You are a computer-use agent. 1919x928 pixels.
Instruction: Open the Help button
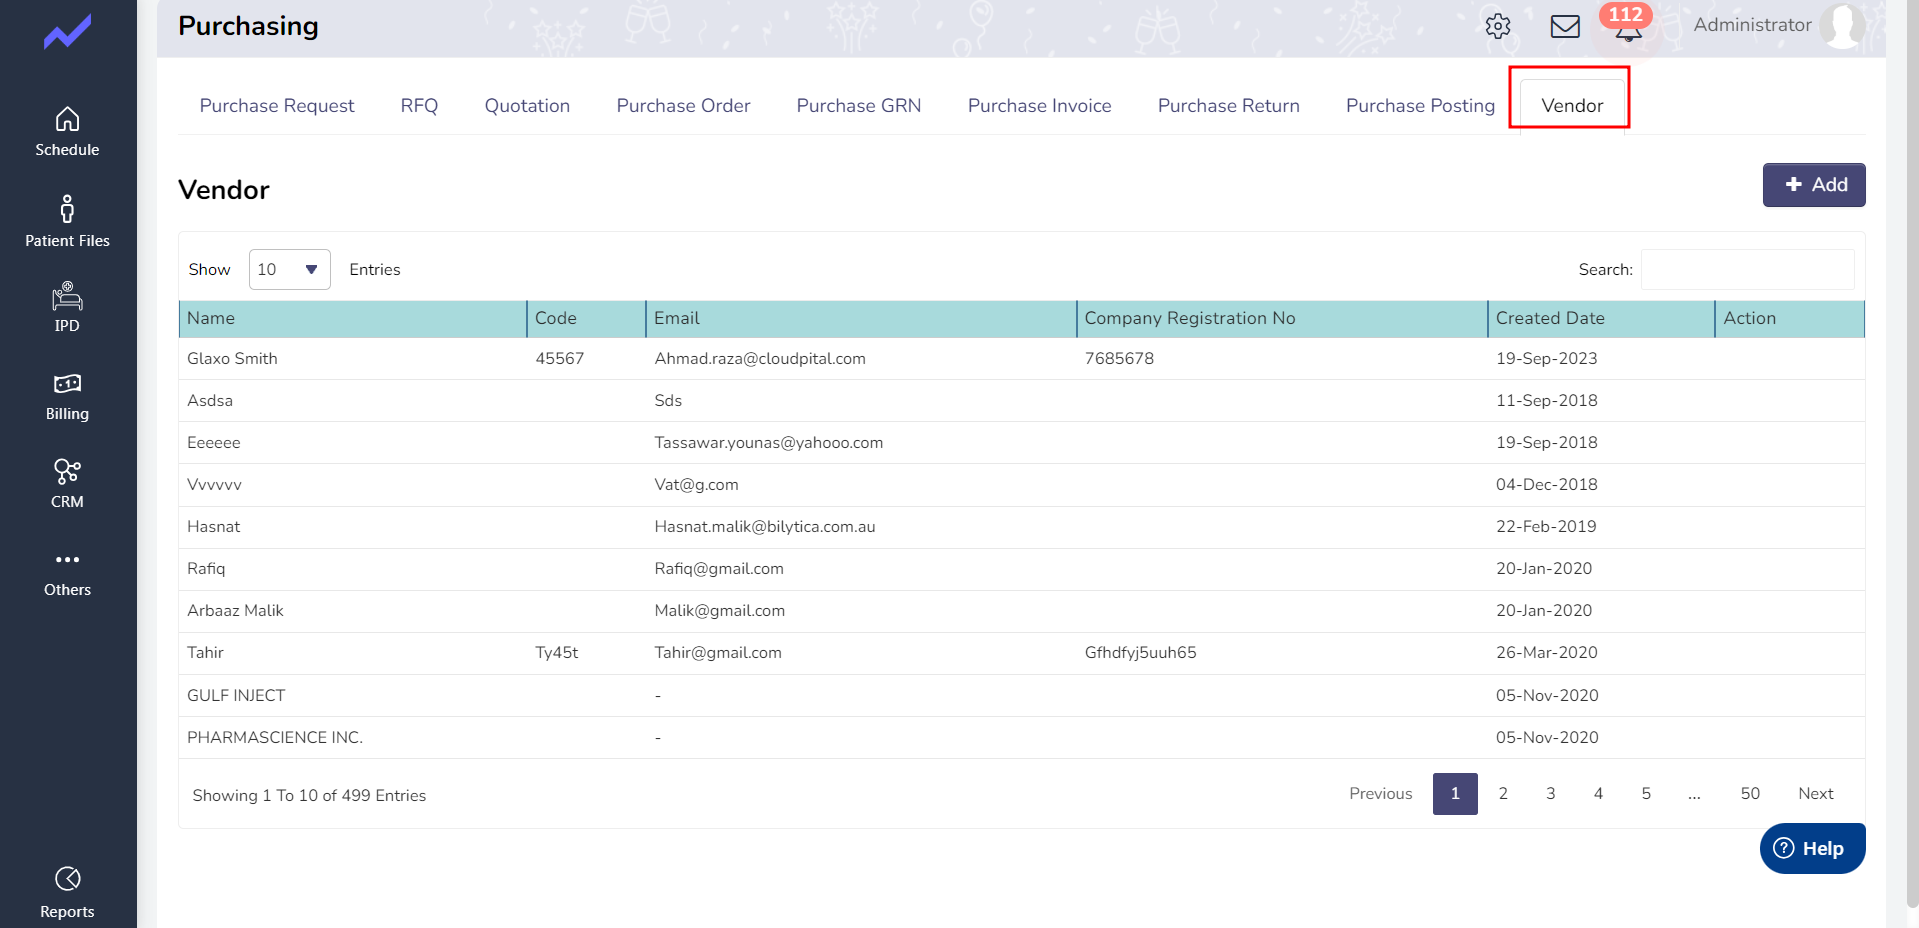pyautogui.click(x=1812, y=848)
